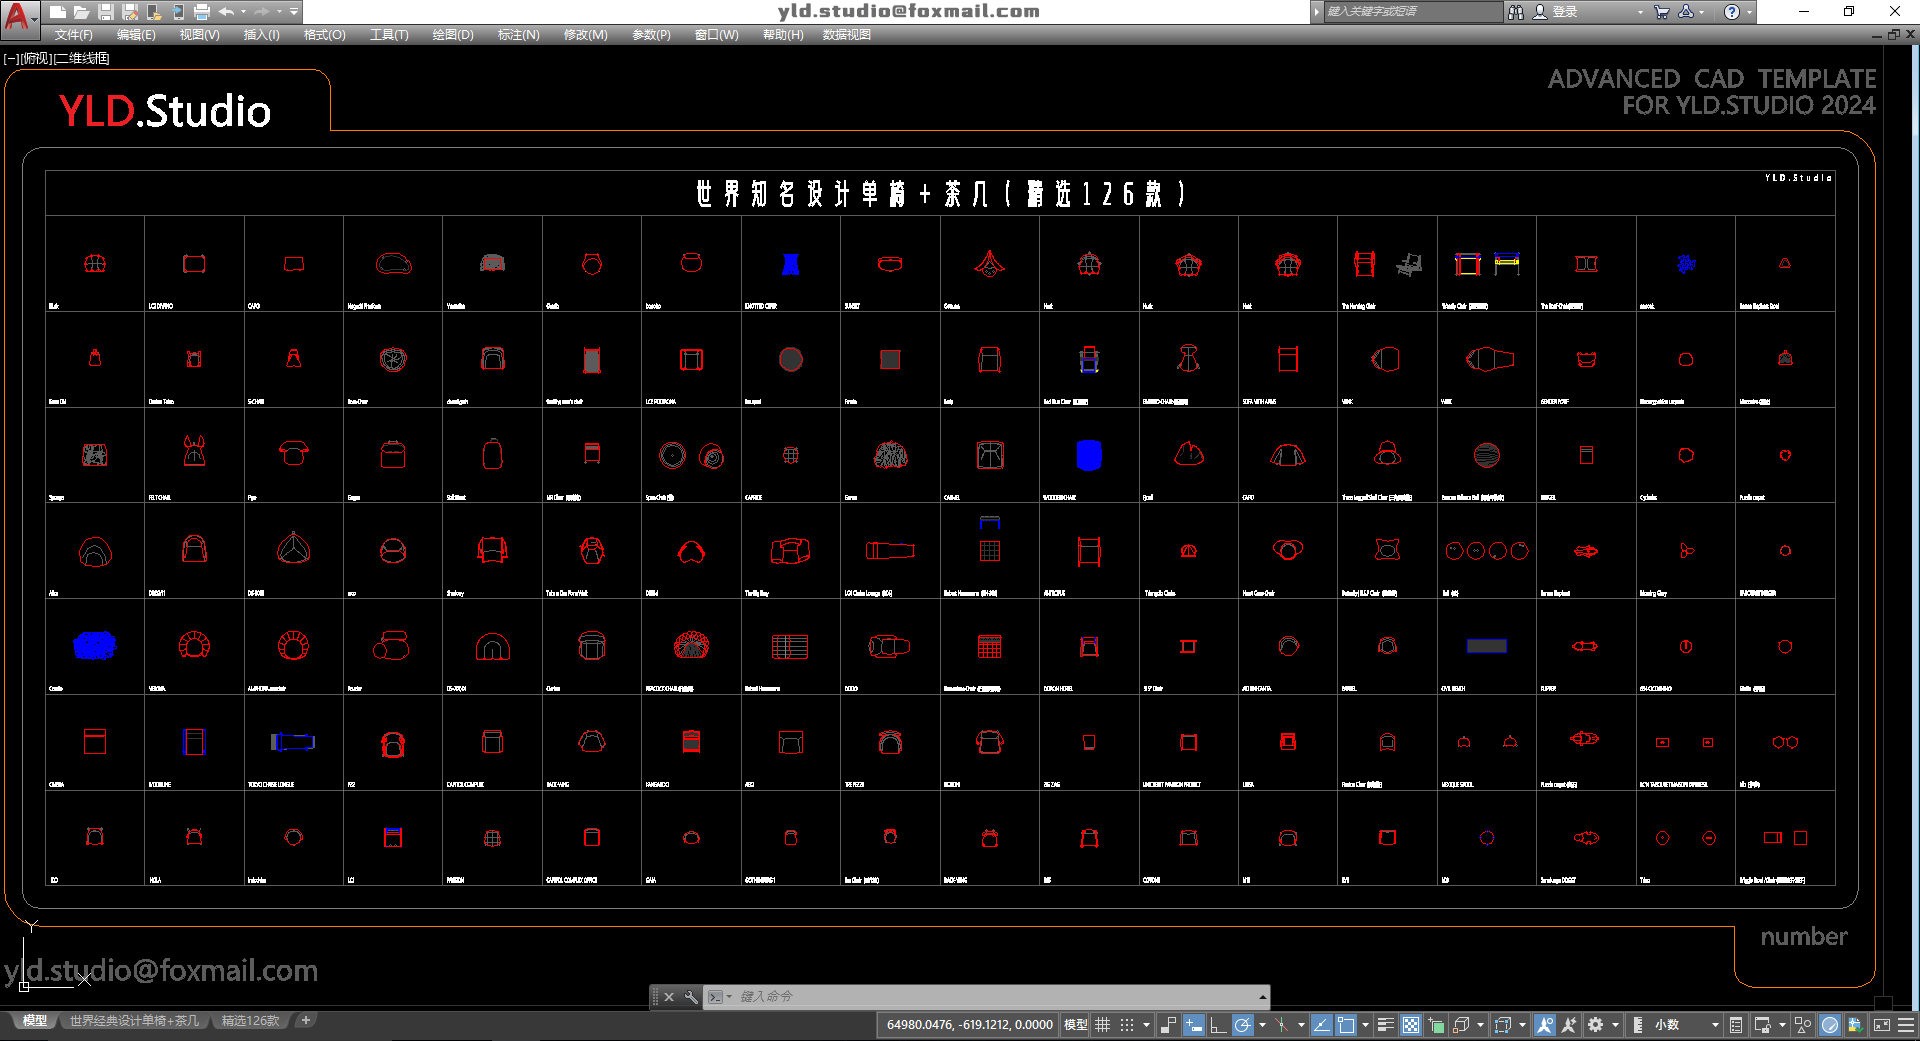Click the Annotation Visibility status bar icon

[1544, 1025]
